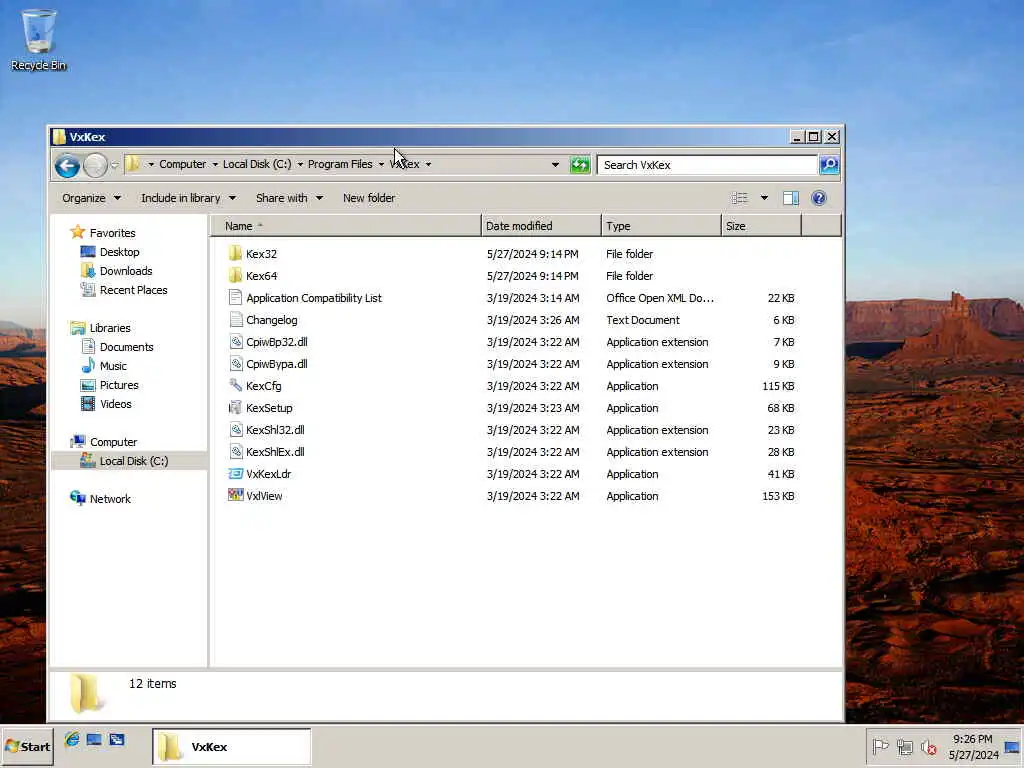The image size is (1024, 768).
Task: Click the Local Disk (C:) breadcrumb segment
Action: coord(257,164)
